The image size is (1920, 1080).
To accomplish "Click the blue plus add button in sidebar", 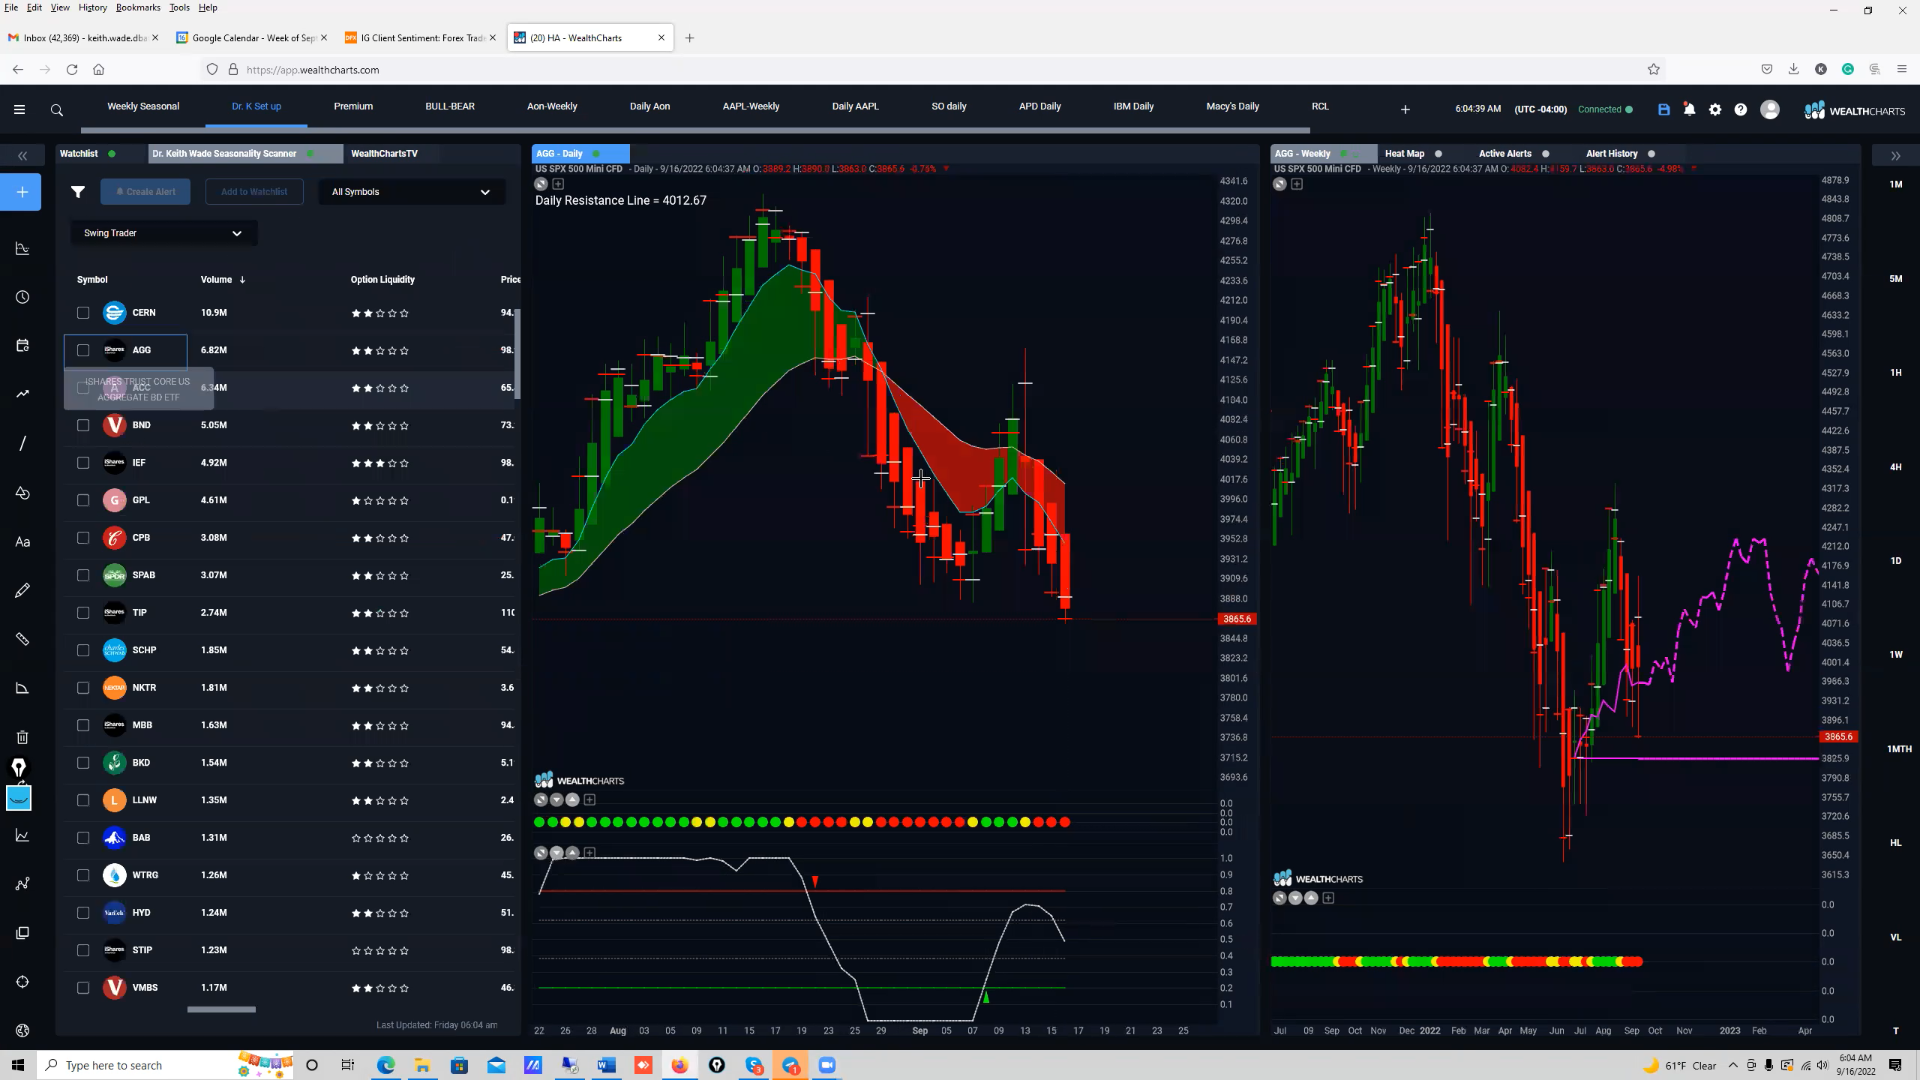I will click(x=21, y=192).
